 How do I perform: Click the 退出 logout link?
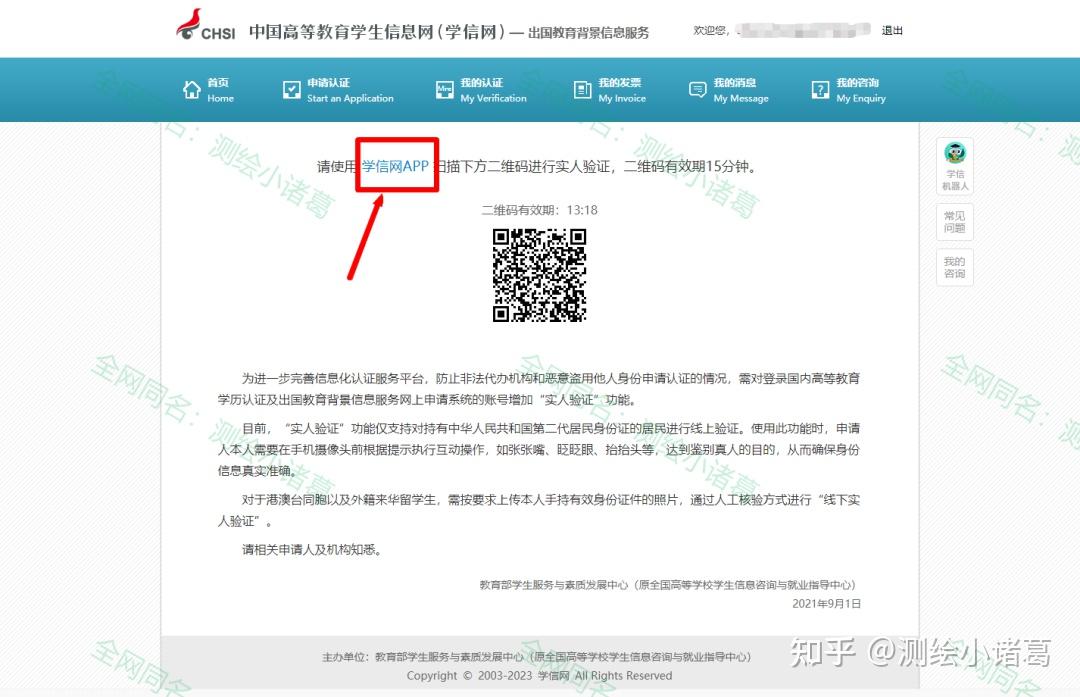point(892,30)
